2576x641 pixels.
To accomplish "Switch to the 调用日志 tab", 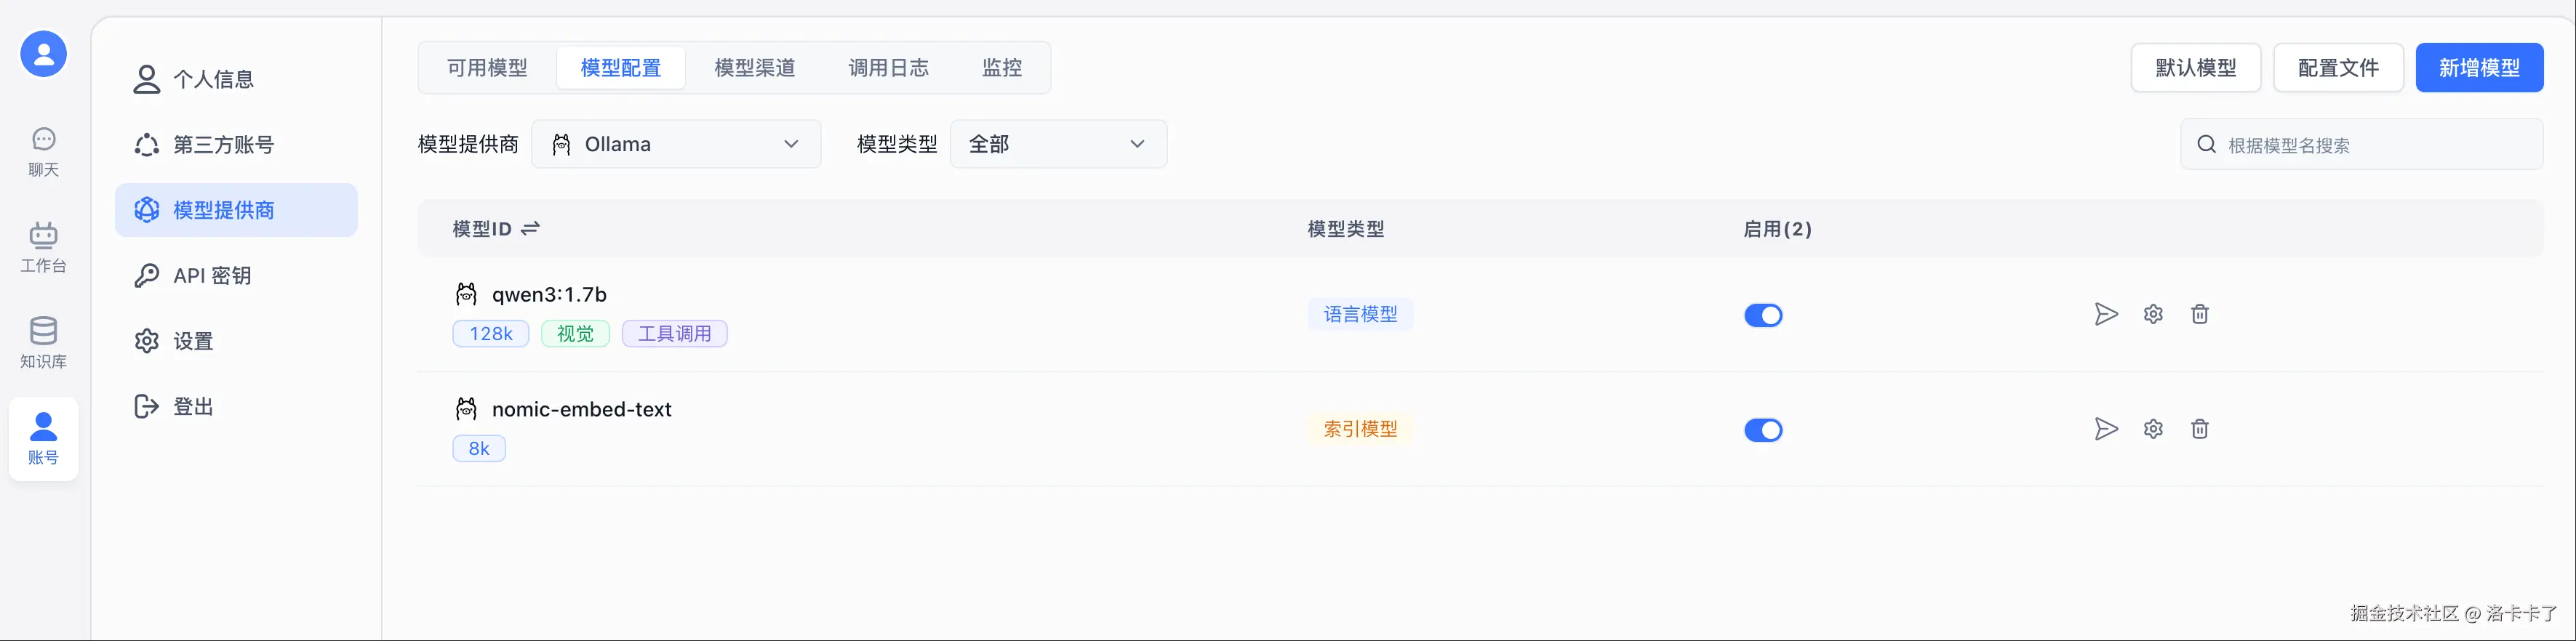I will 888,68.
